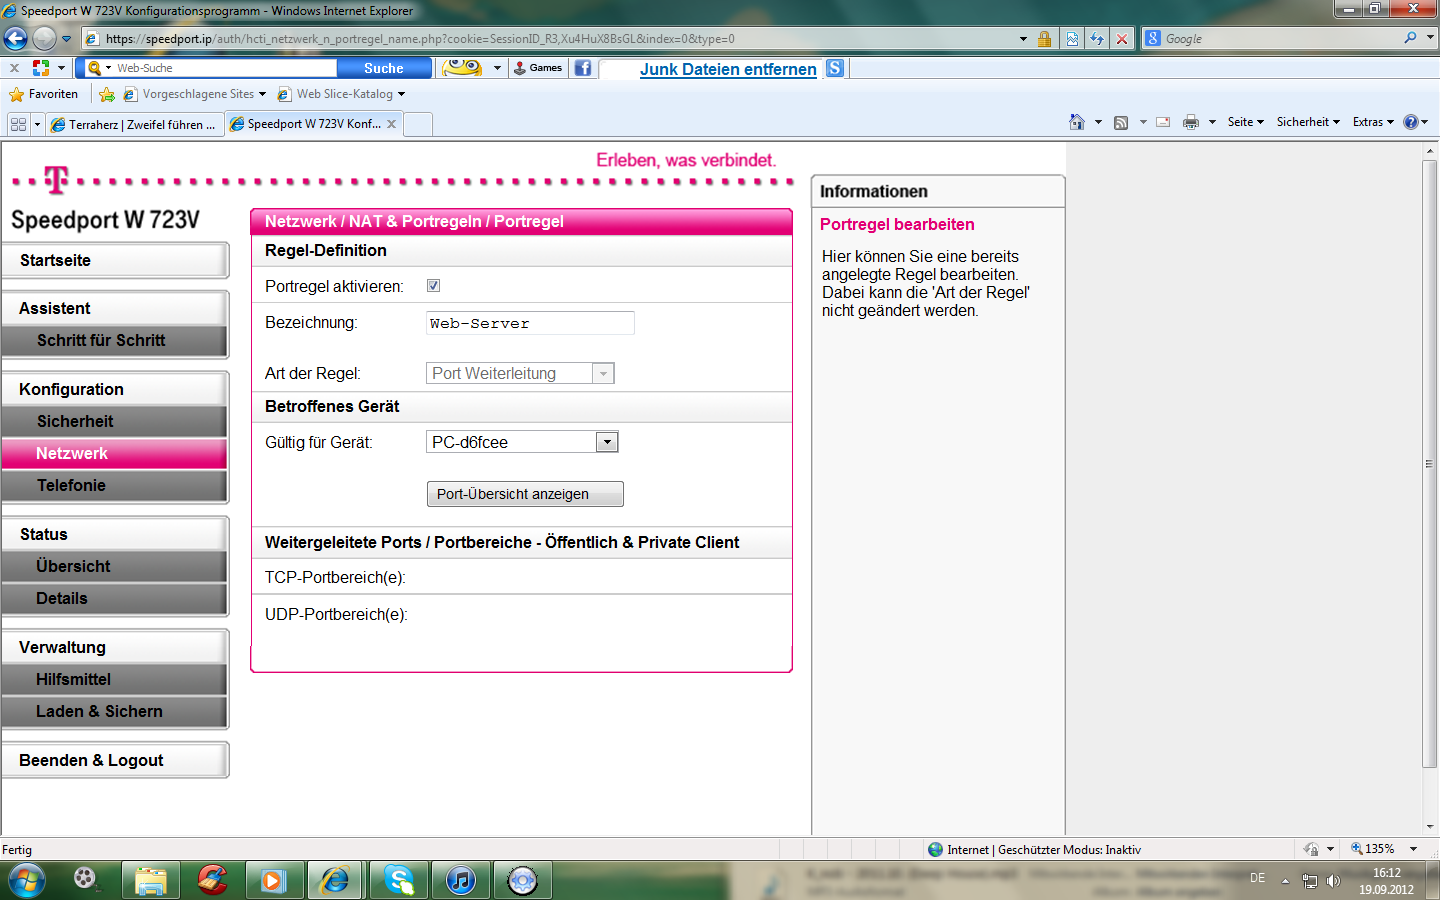1440x900 pixels.
Task: Open Hilfsmittel under Verwaltung
Action: click(115, 679)
